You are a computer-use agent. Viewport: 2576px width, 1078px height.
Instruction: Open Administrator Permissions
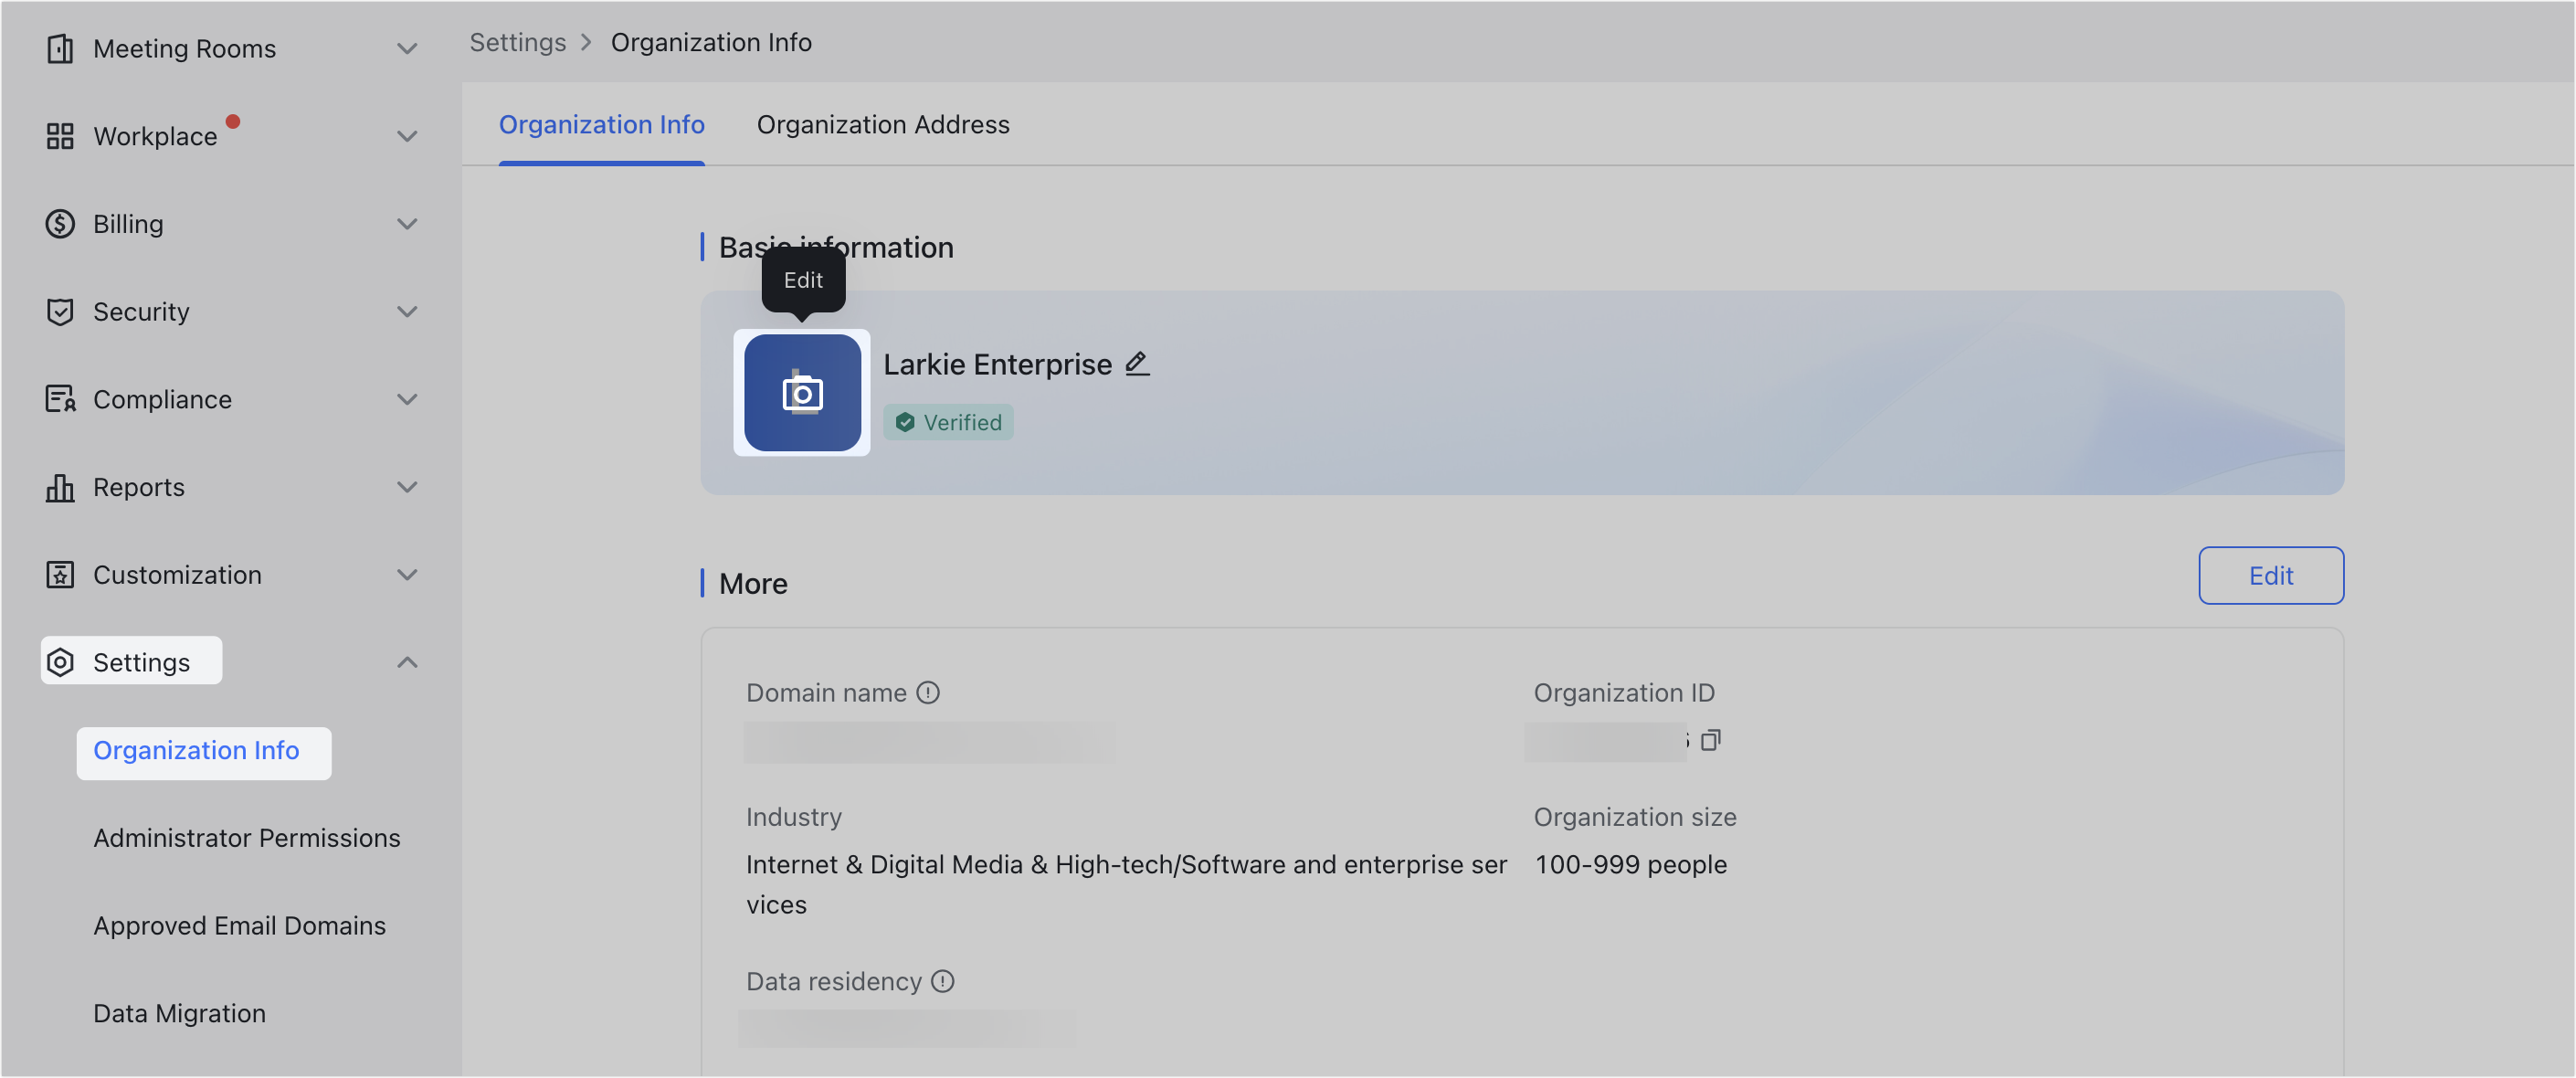246,838
